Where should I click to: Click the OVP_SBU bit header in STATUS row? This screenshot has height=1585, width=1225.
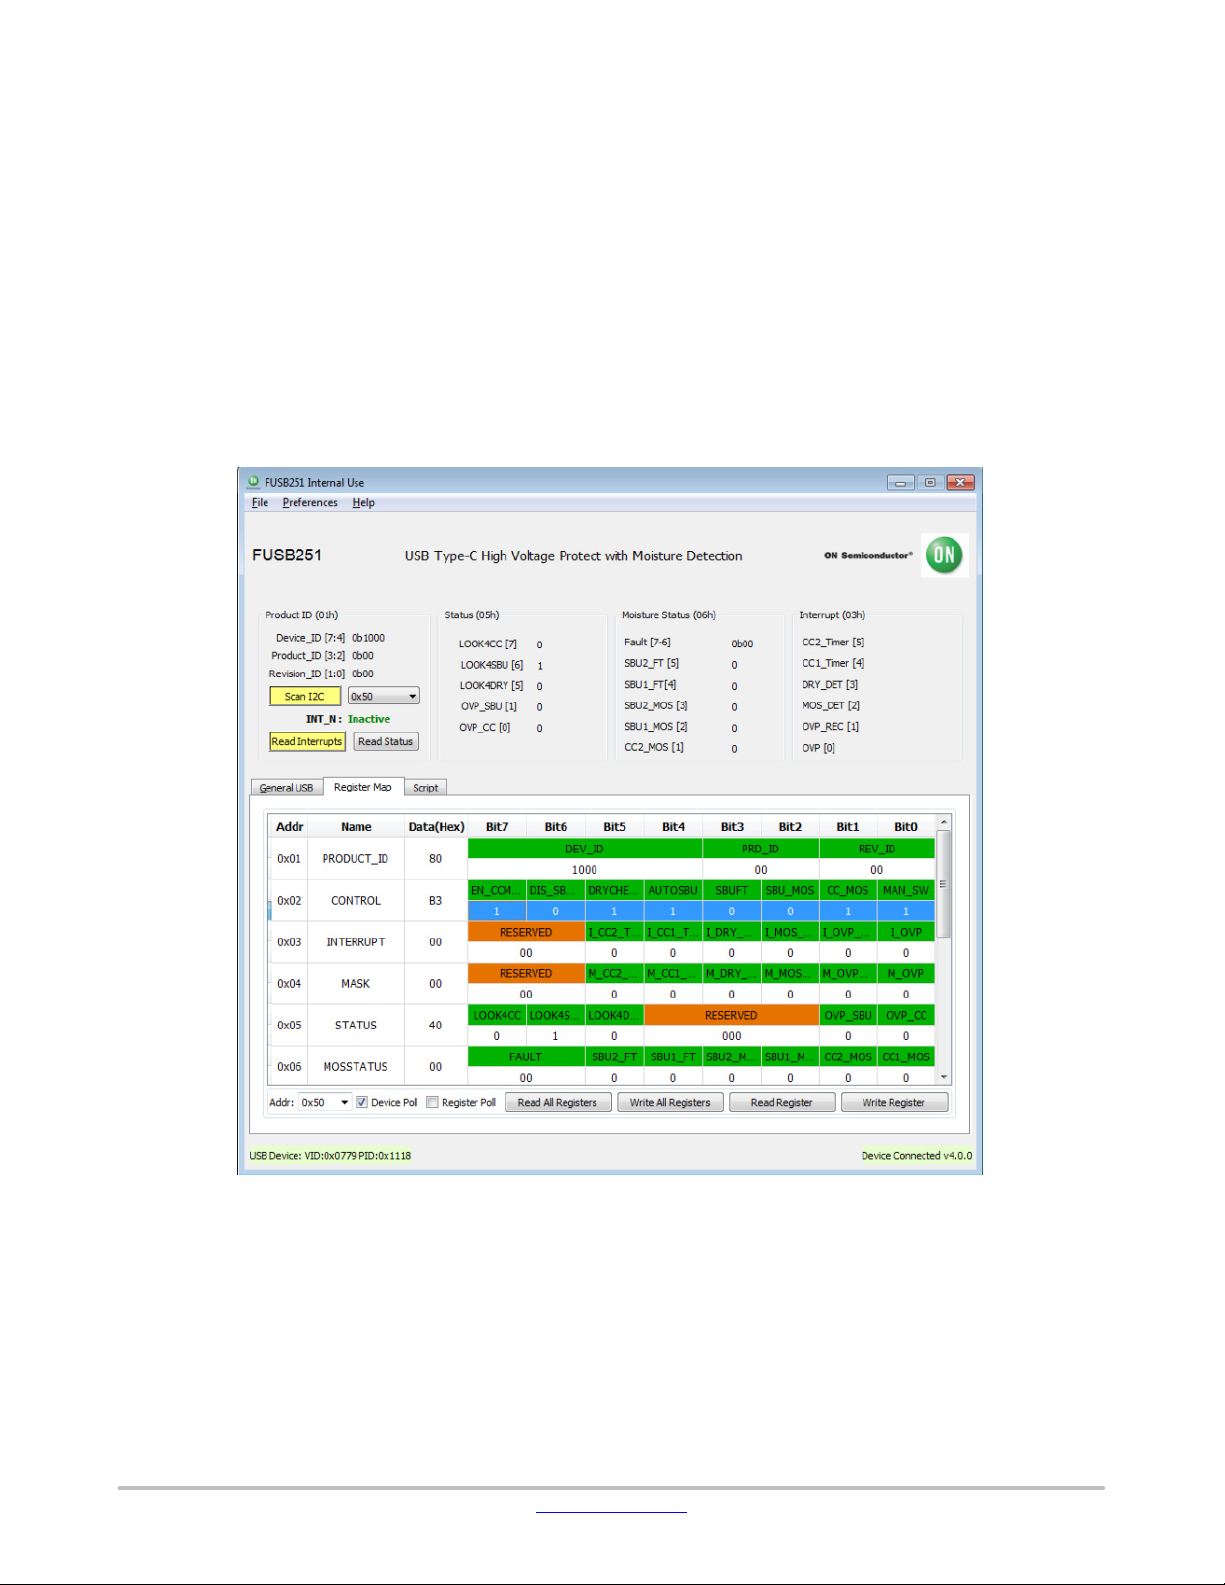(x=848, y=1015)
